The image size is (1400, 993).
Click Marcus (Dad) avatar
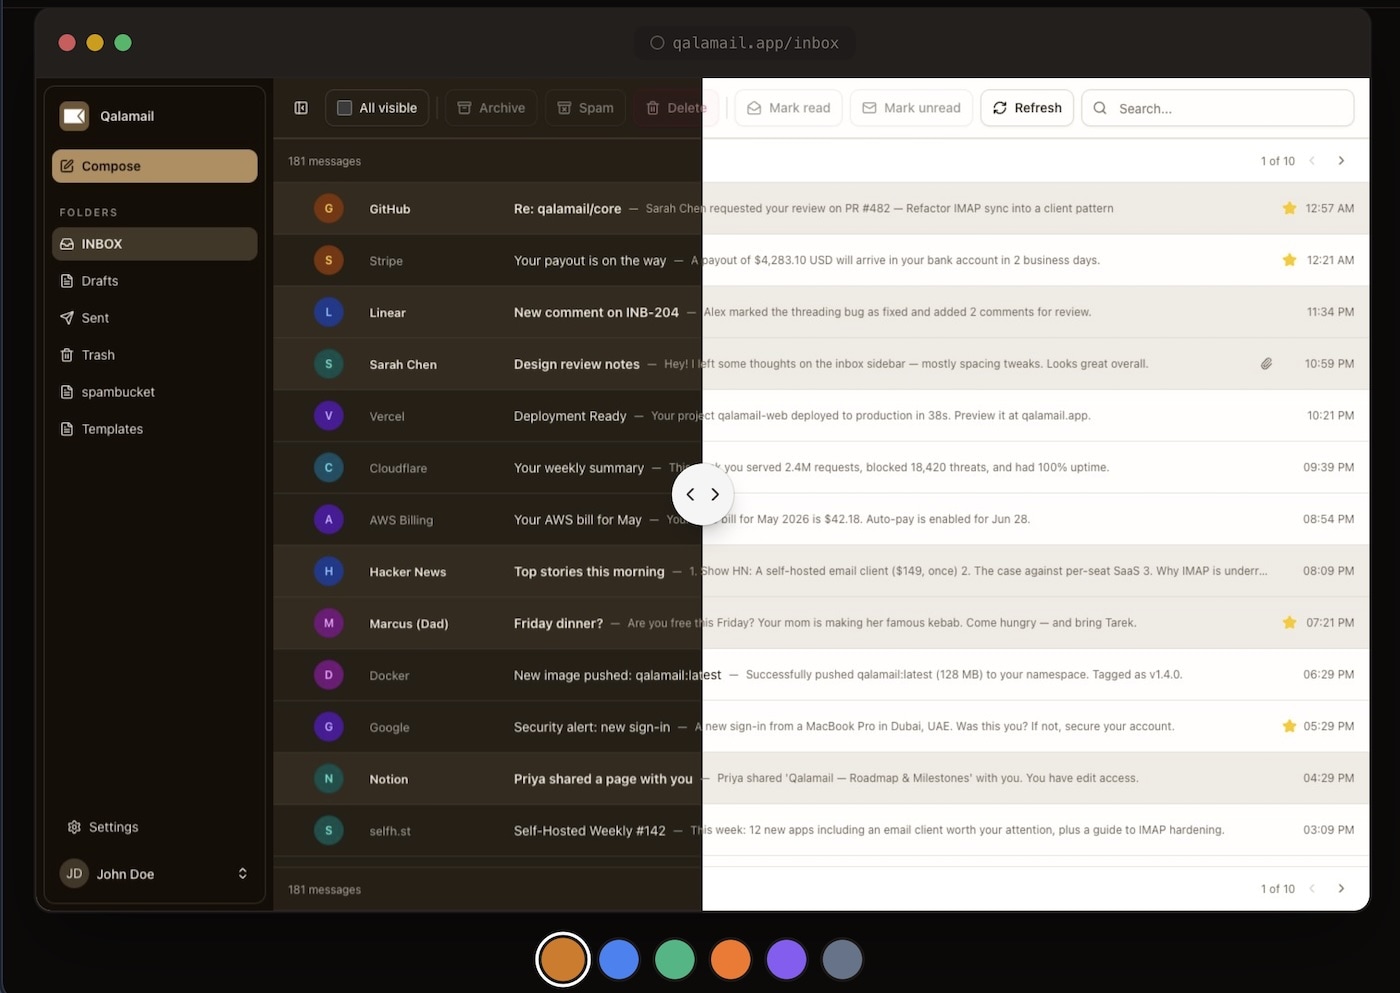pyautogui.click(x=329, y=623)
